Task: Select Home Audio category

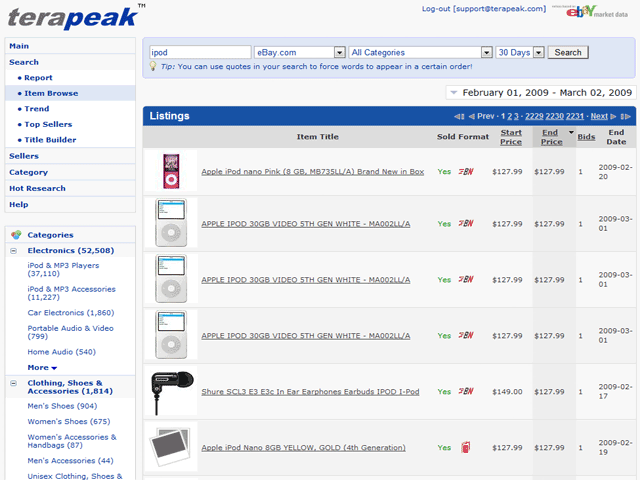Action: click(x=62, y=352)
